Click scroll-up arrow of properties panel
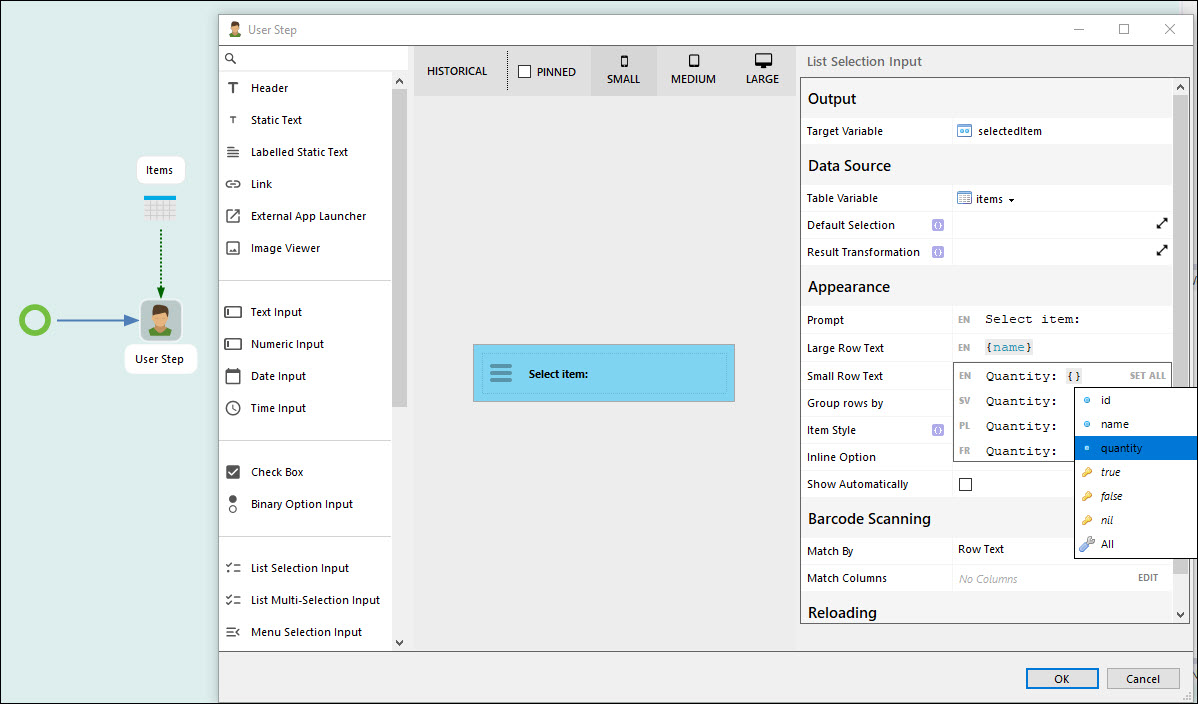Viewport: 1198px width, 704px height. [1180, 87]
